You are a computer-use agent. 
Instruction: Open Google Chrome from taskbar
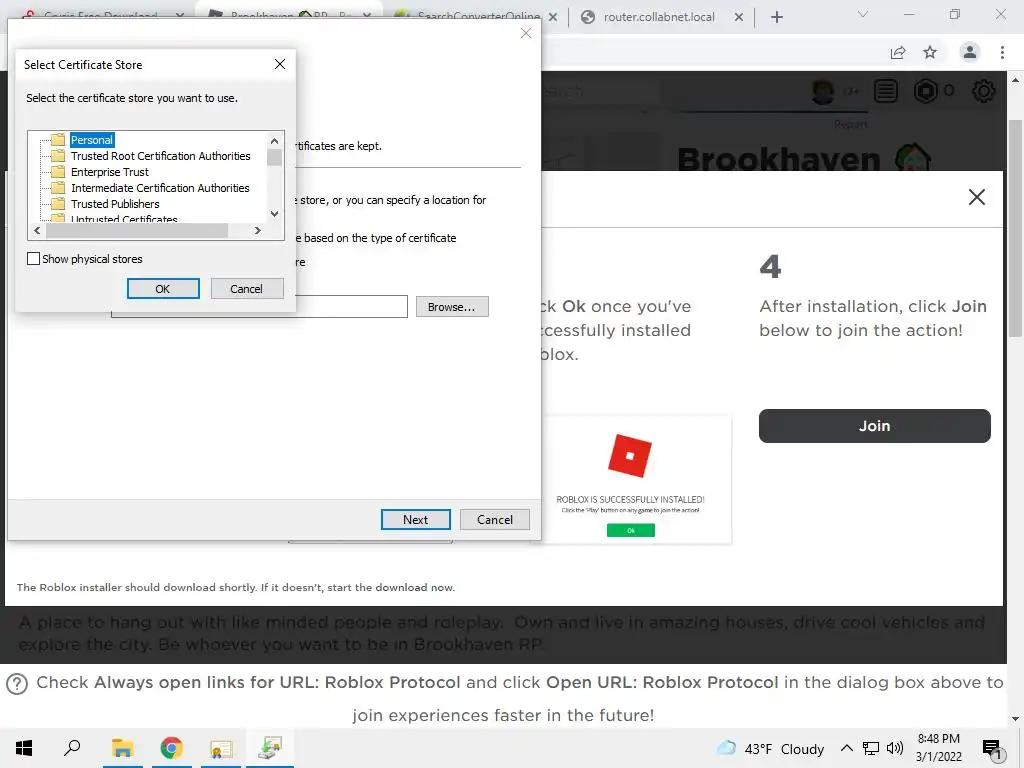(172, 748)
